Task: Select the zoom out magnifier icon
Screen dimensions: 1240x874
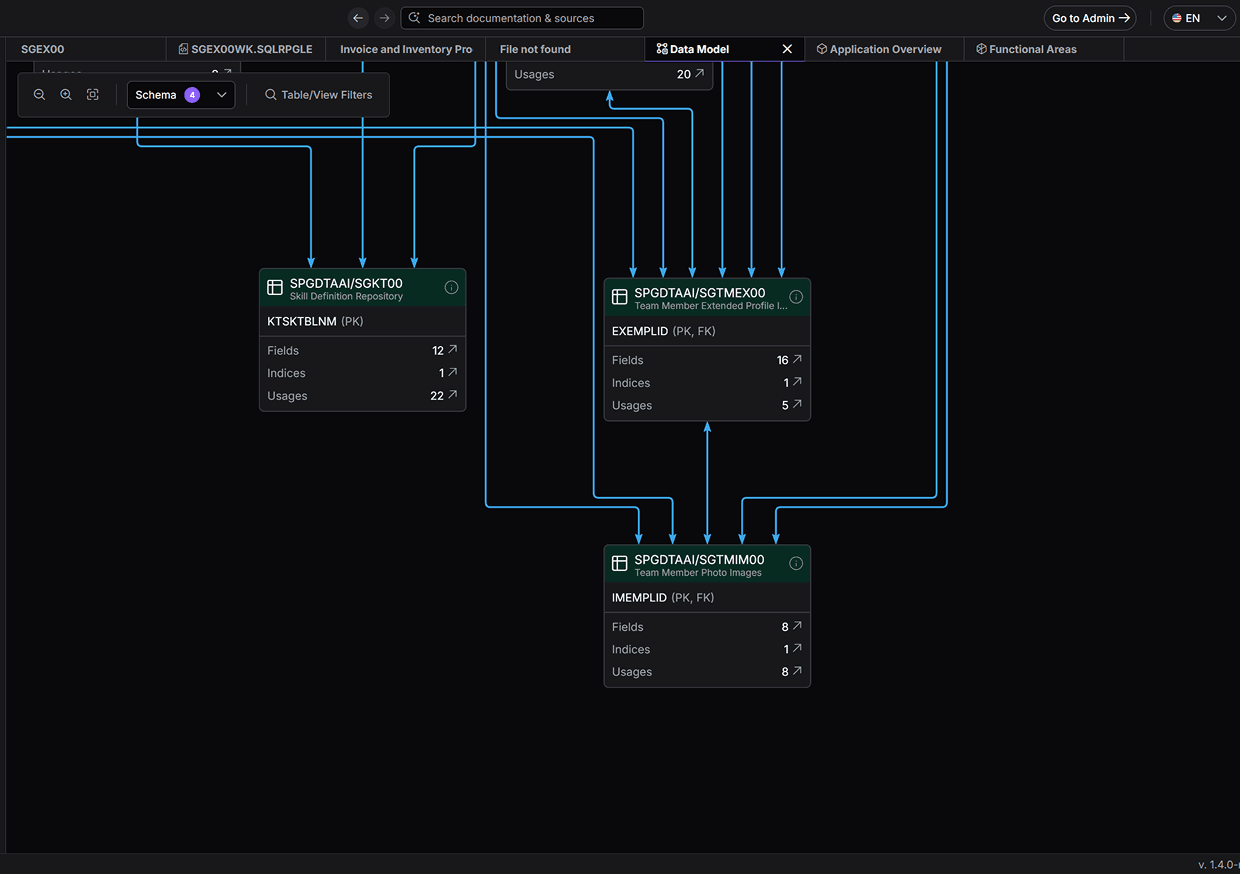Action: pos(39,94)
